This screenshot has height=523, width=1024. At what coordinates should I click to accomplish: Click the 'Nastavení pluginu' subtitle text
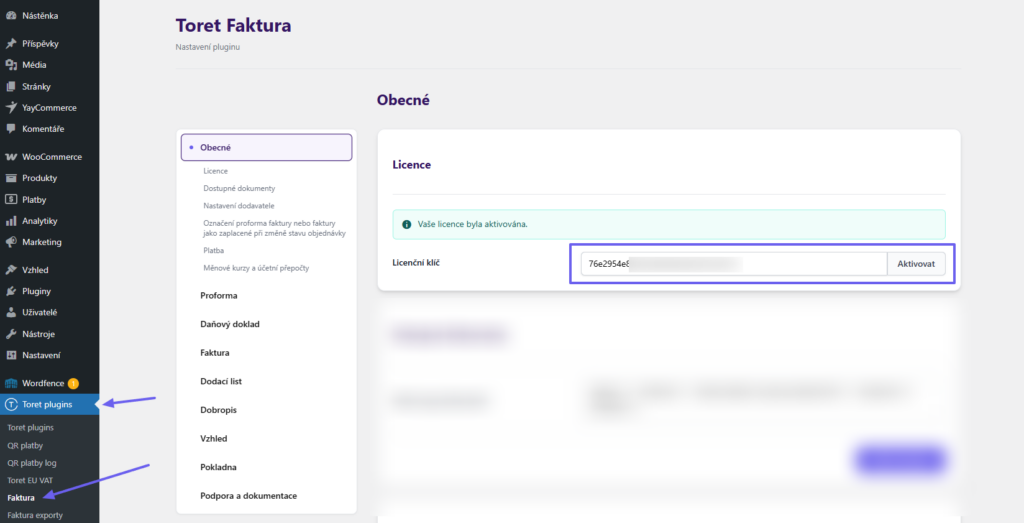point(208,47)
